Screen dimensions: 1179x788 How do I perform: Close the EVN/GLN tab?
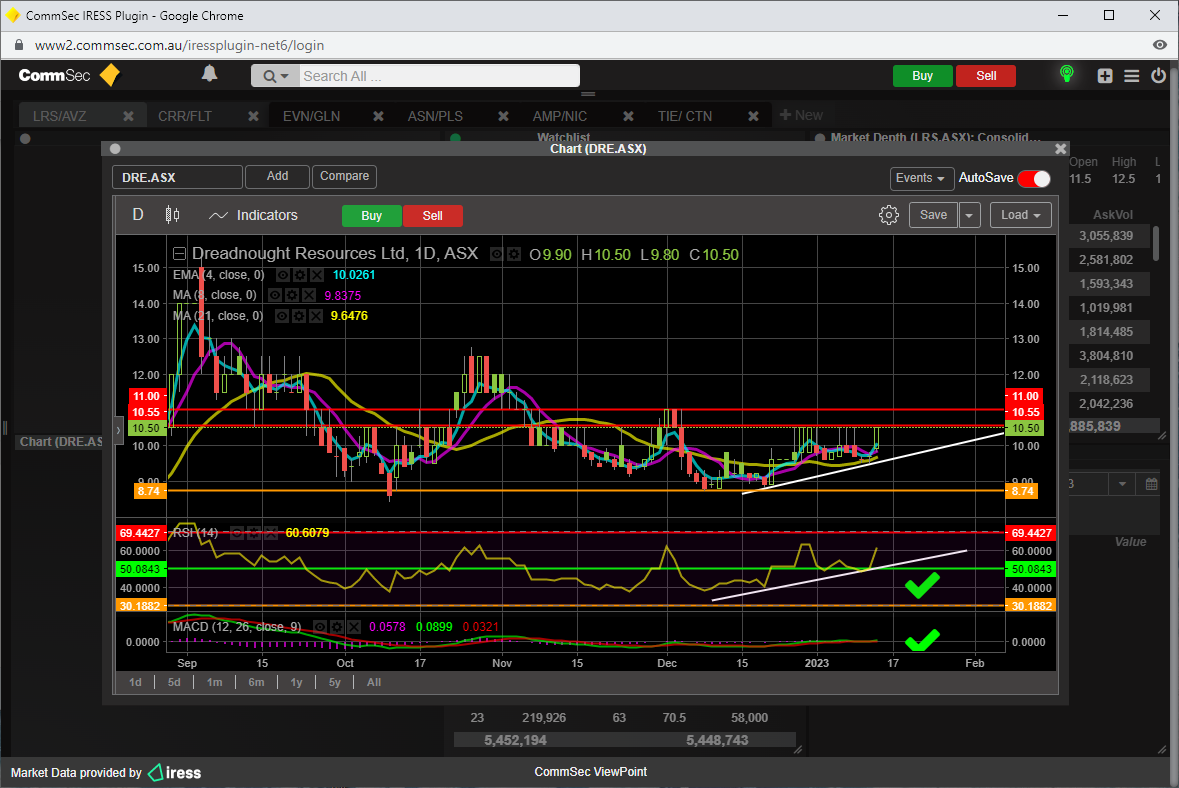378,116
